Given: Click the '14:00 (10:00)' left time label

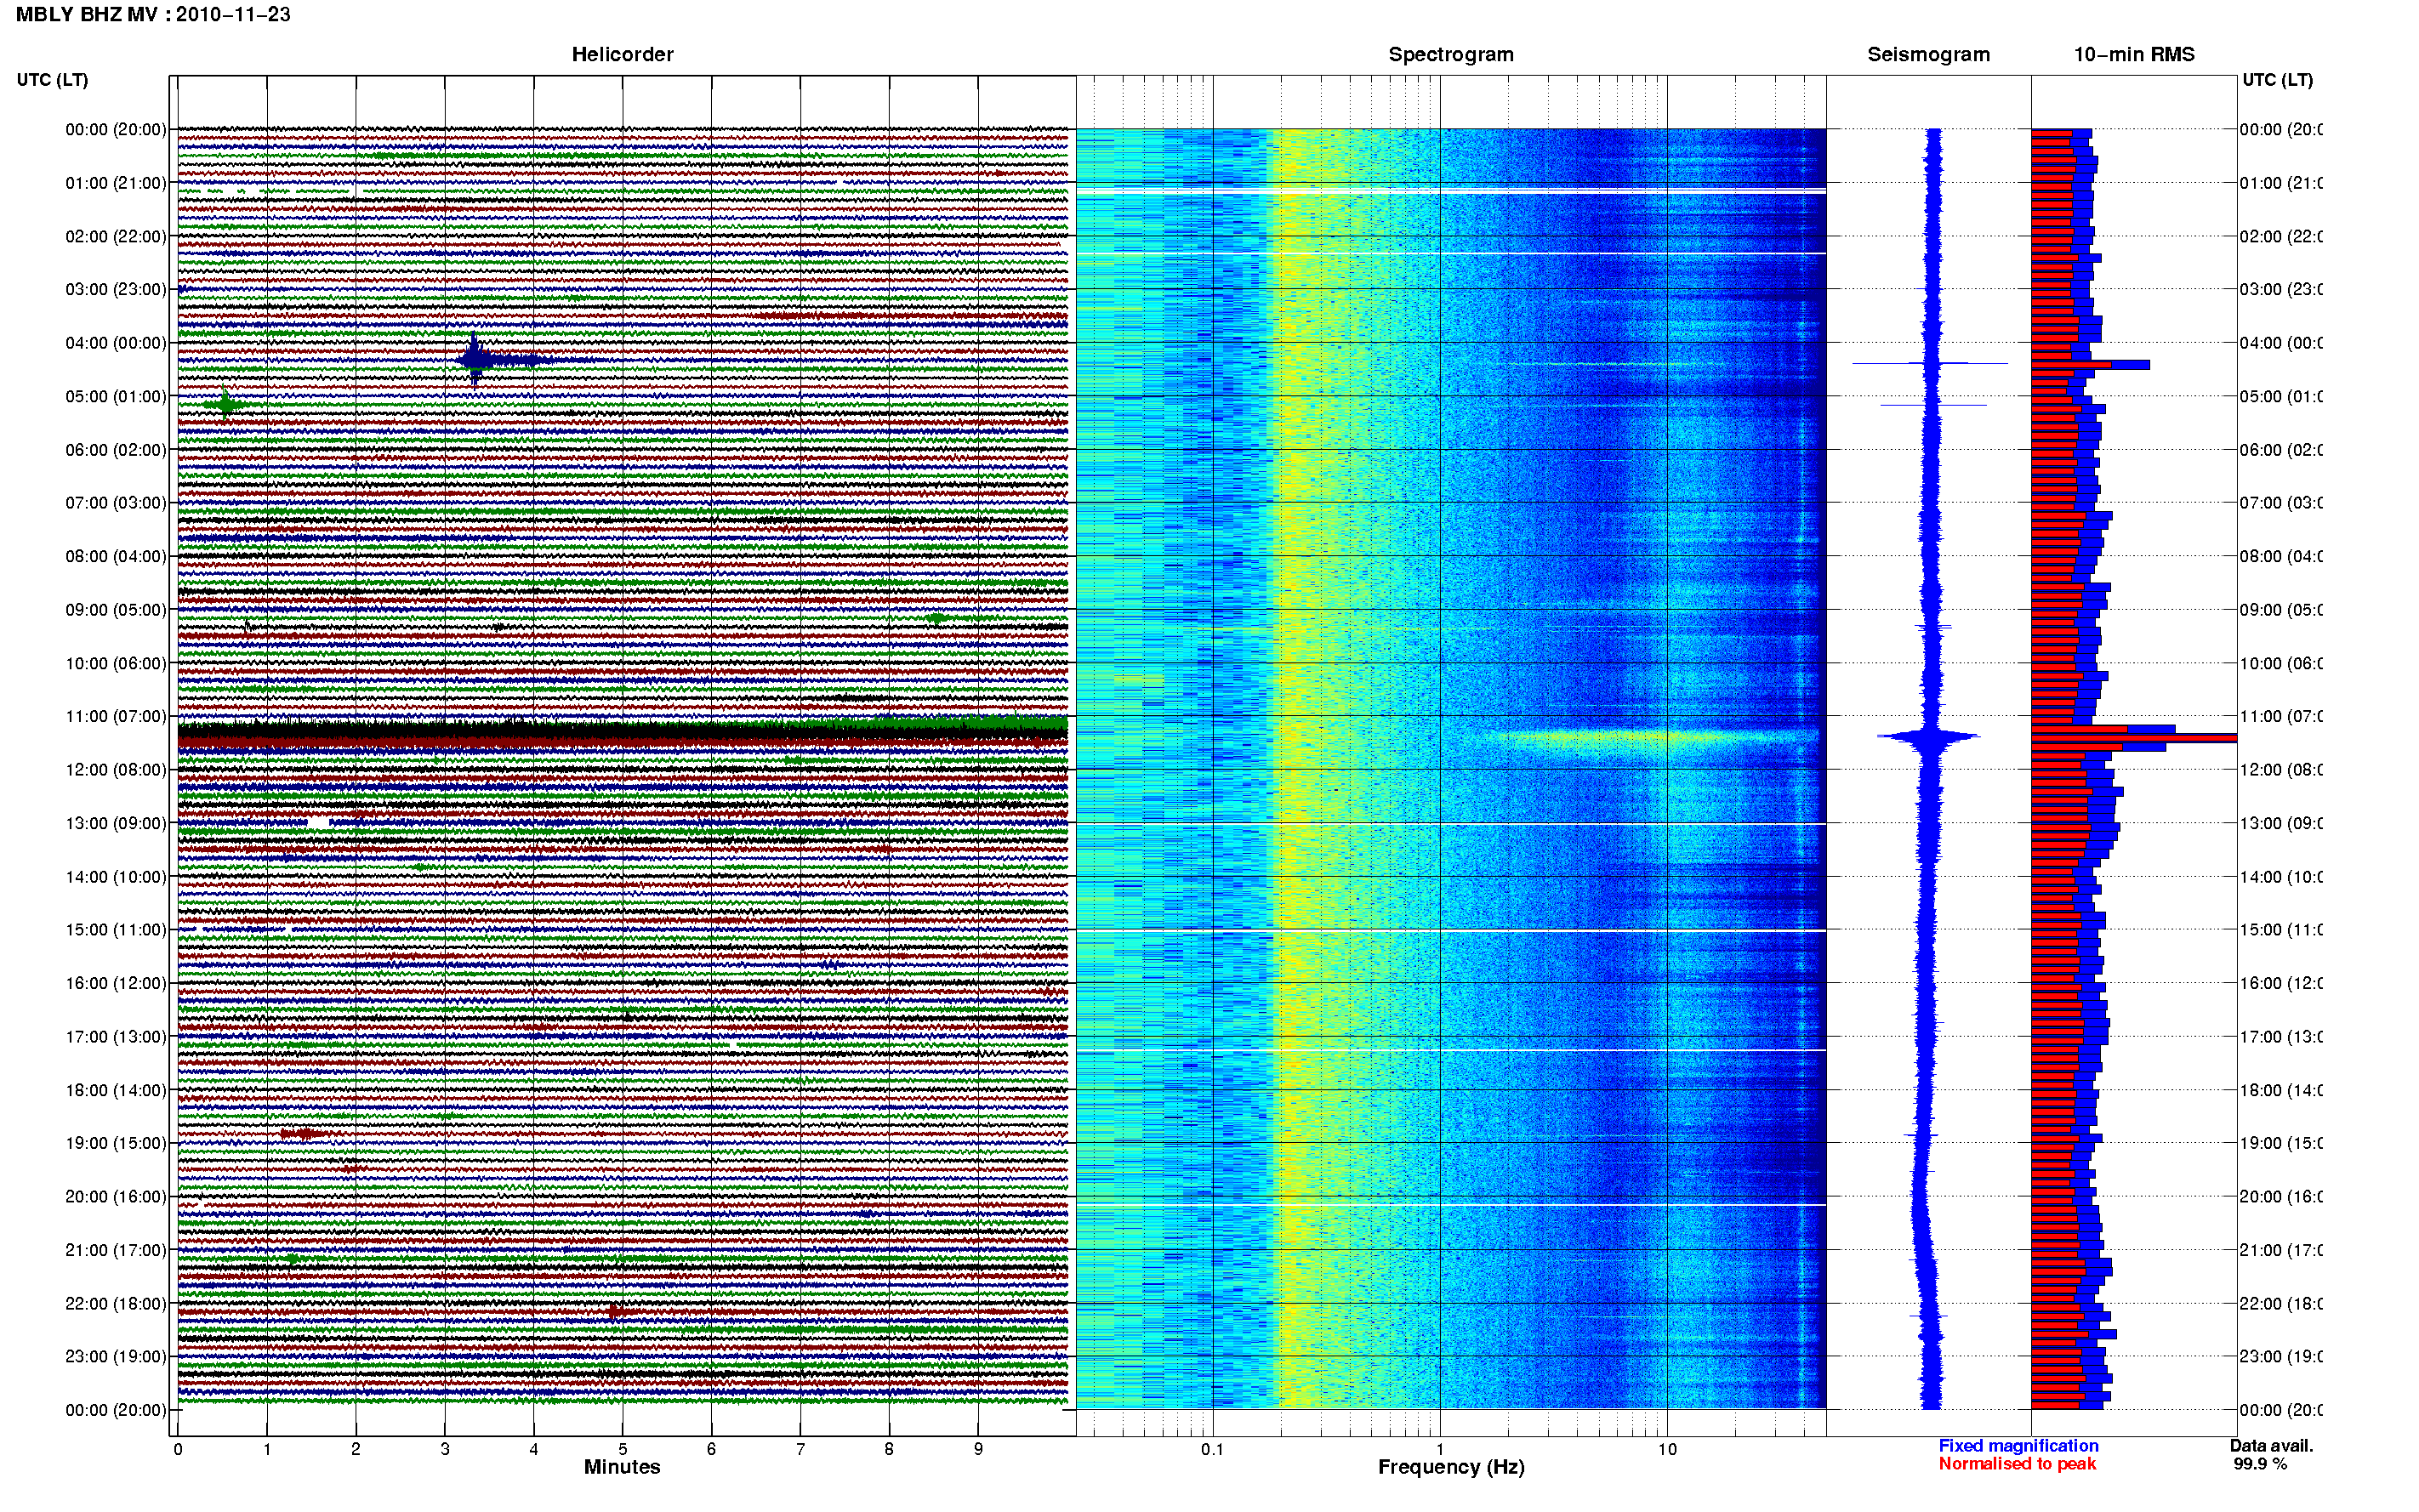Looking at the screenshot, I should point(116,877).
